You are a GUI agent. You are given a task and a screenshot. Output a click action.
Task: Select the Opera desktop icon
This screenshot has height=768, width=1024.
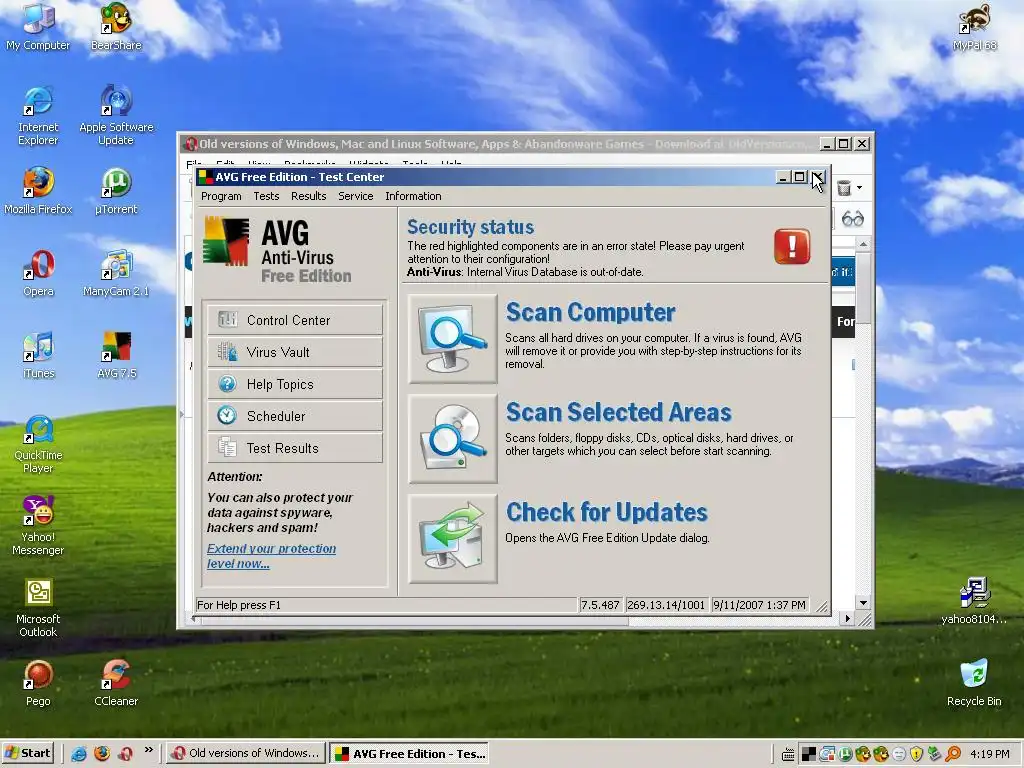[x=38, y=273]
